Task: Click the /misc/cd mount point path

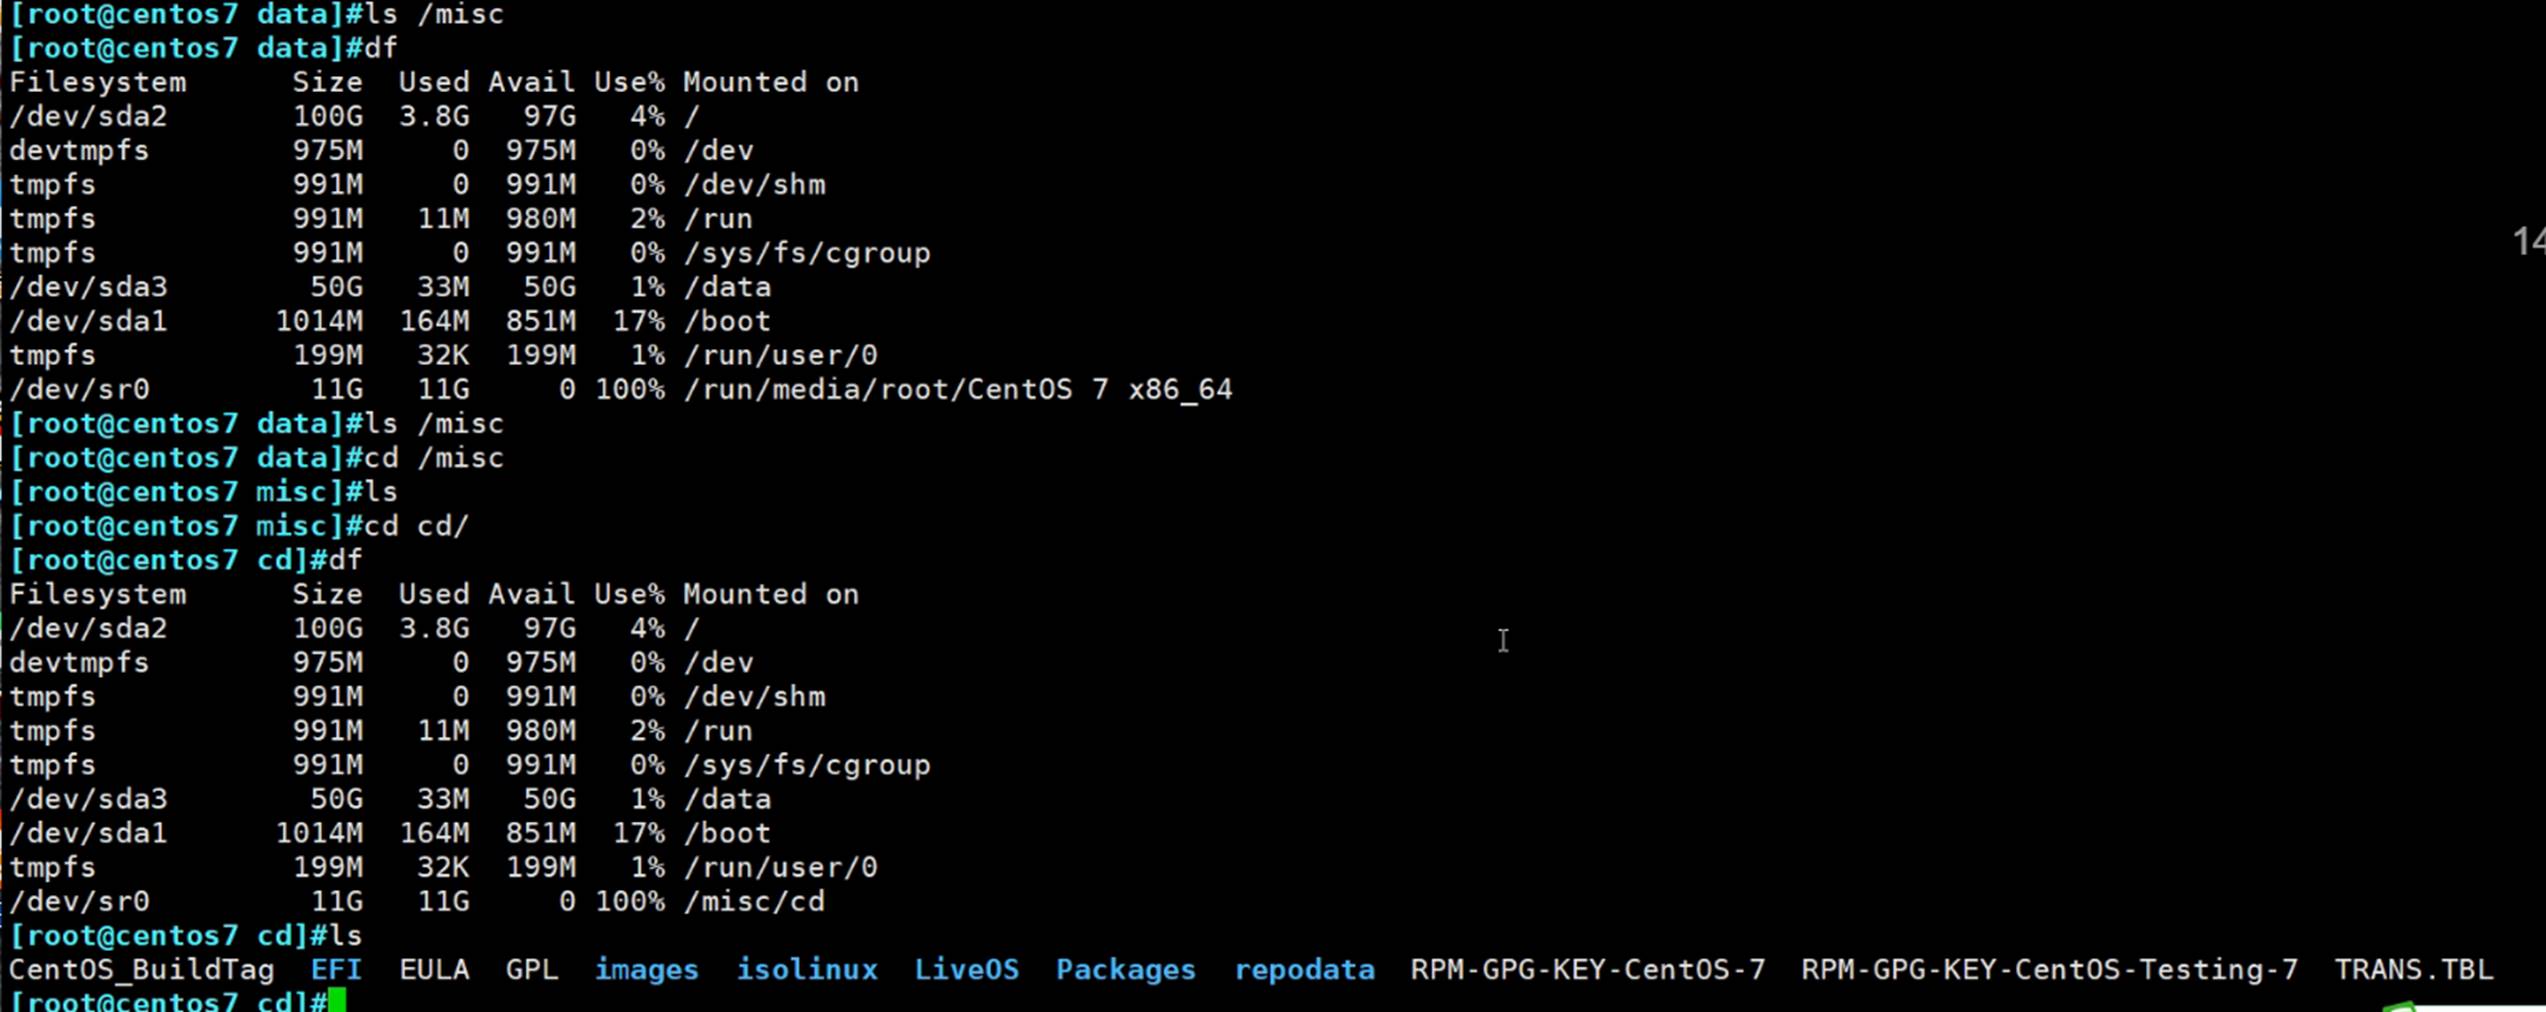Action: click(754, 901)
